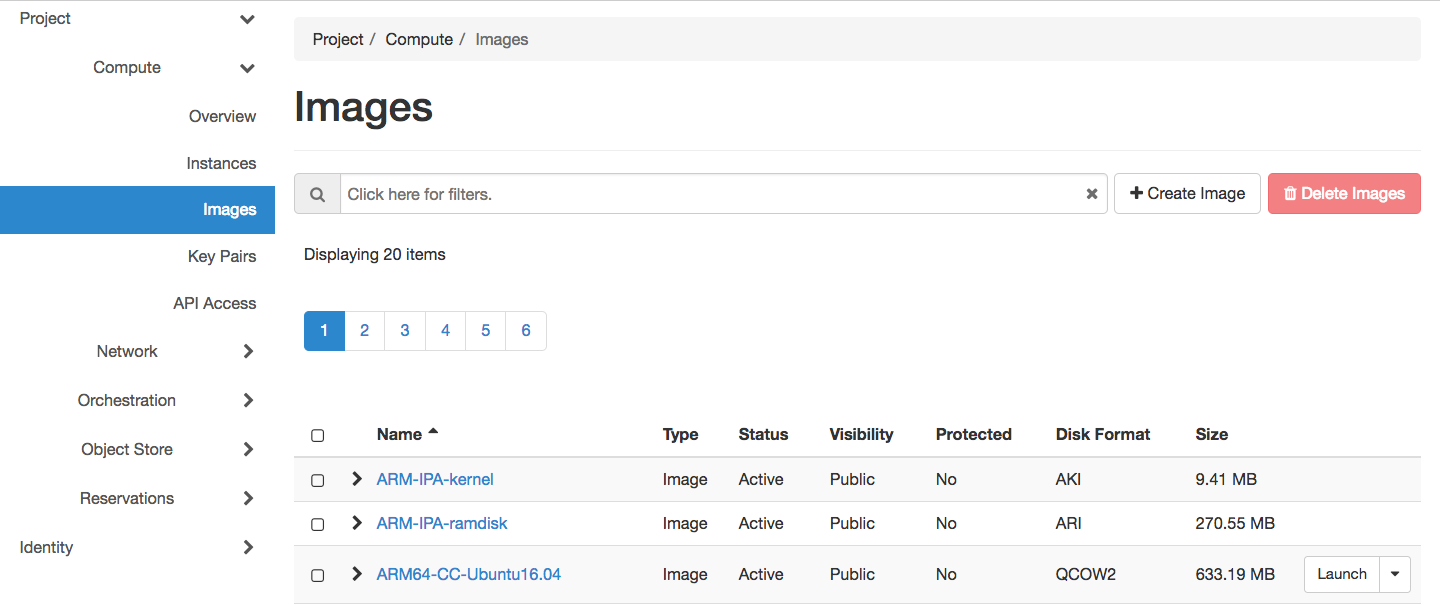Image resolution: width=1440 pixels, height=605 pixels.
Task: Go to page 2 of results
Action: click(365, 331)
